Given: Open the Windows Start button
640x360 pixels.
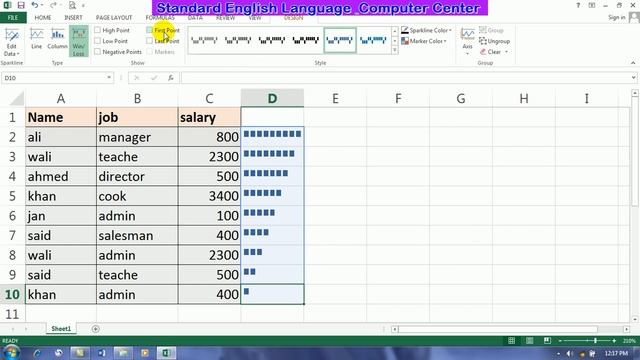Looking at the screenshot, I should point(11,353).
